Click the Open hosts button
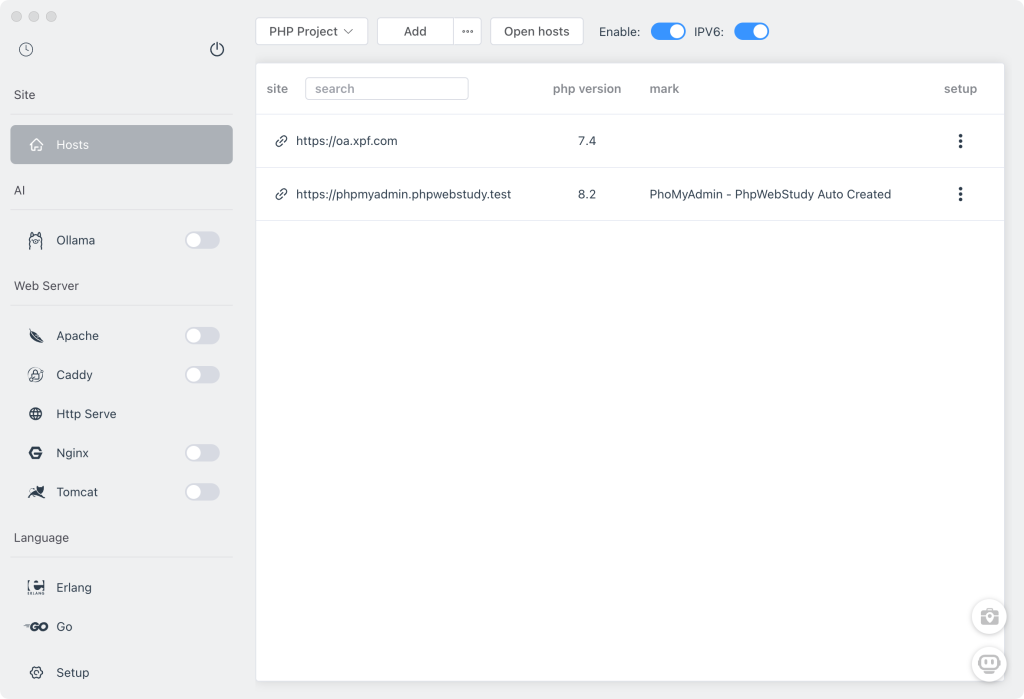Screen dimensions: 1024x699 point(536,31)
